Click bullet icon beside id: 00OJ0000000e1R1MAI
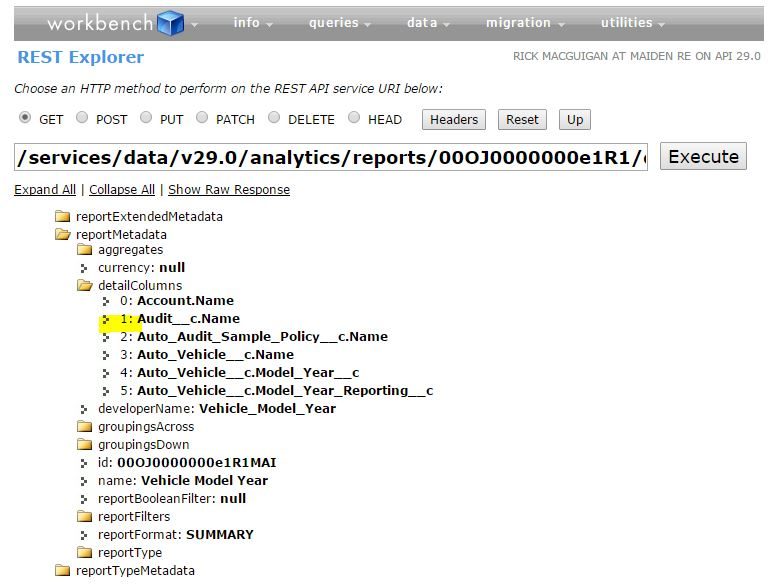 (84, 463)
